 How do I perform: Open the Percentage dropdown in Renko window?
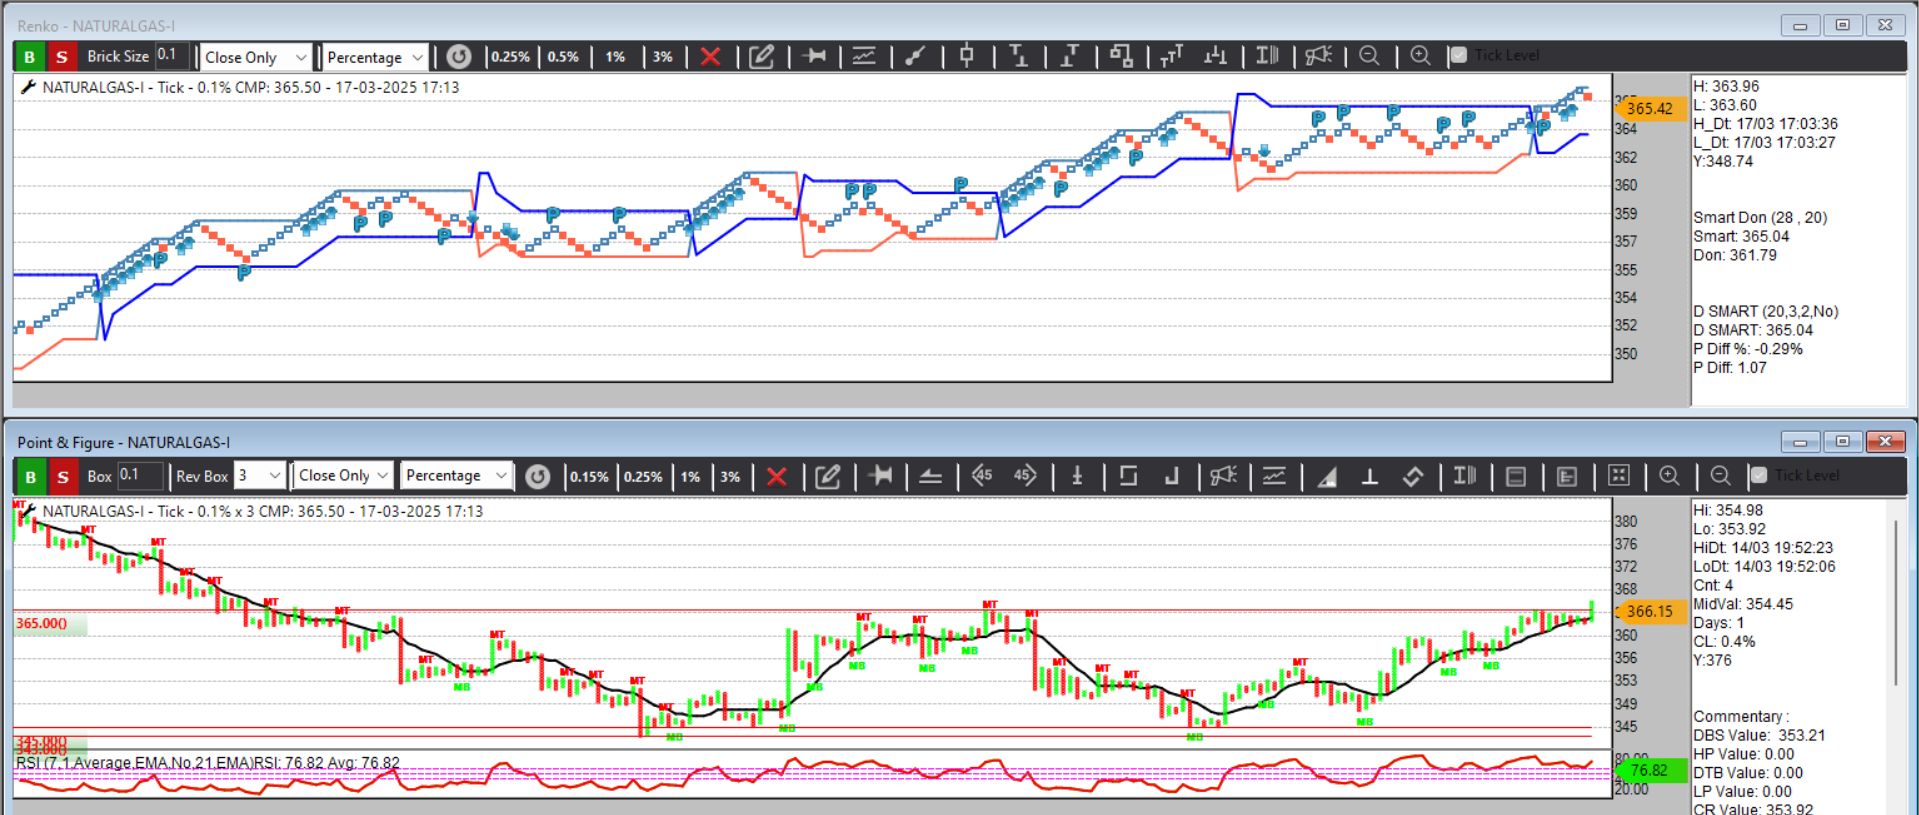375,57
